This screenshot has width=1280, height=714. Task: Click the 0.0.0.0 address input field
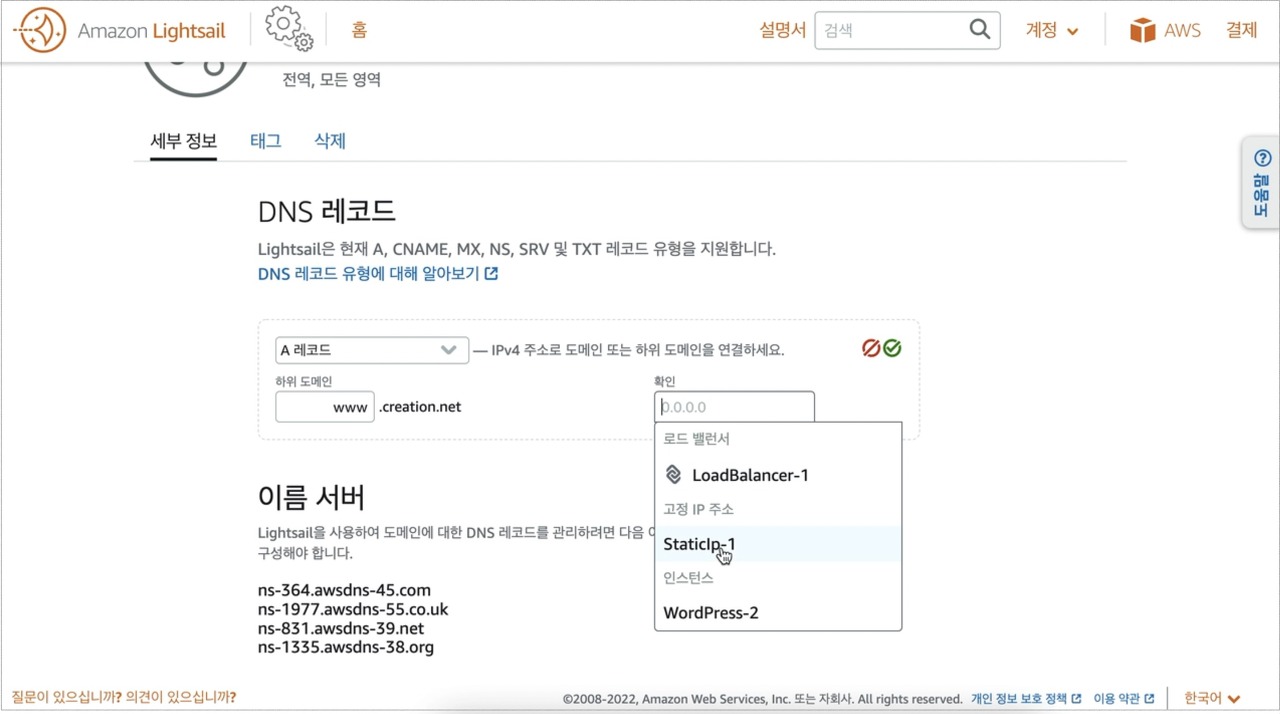734,407
